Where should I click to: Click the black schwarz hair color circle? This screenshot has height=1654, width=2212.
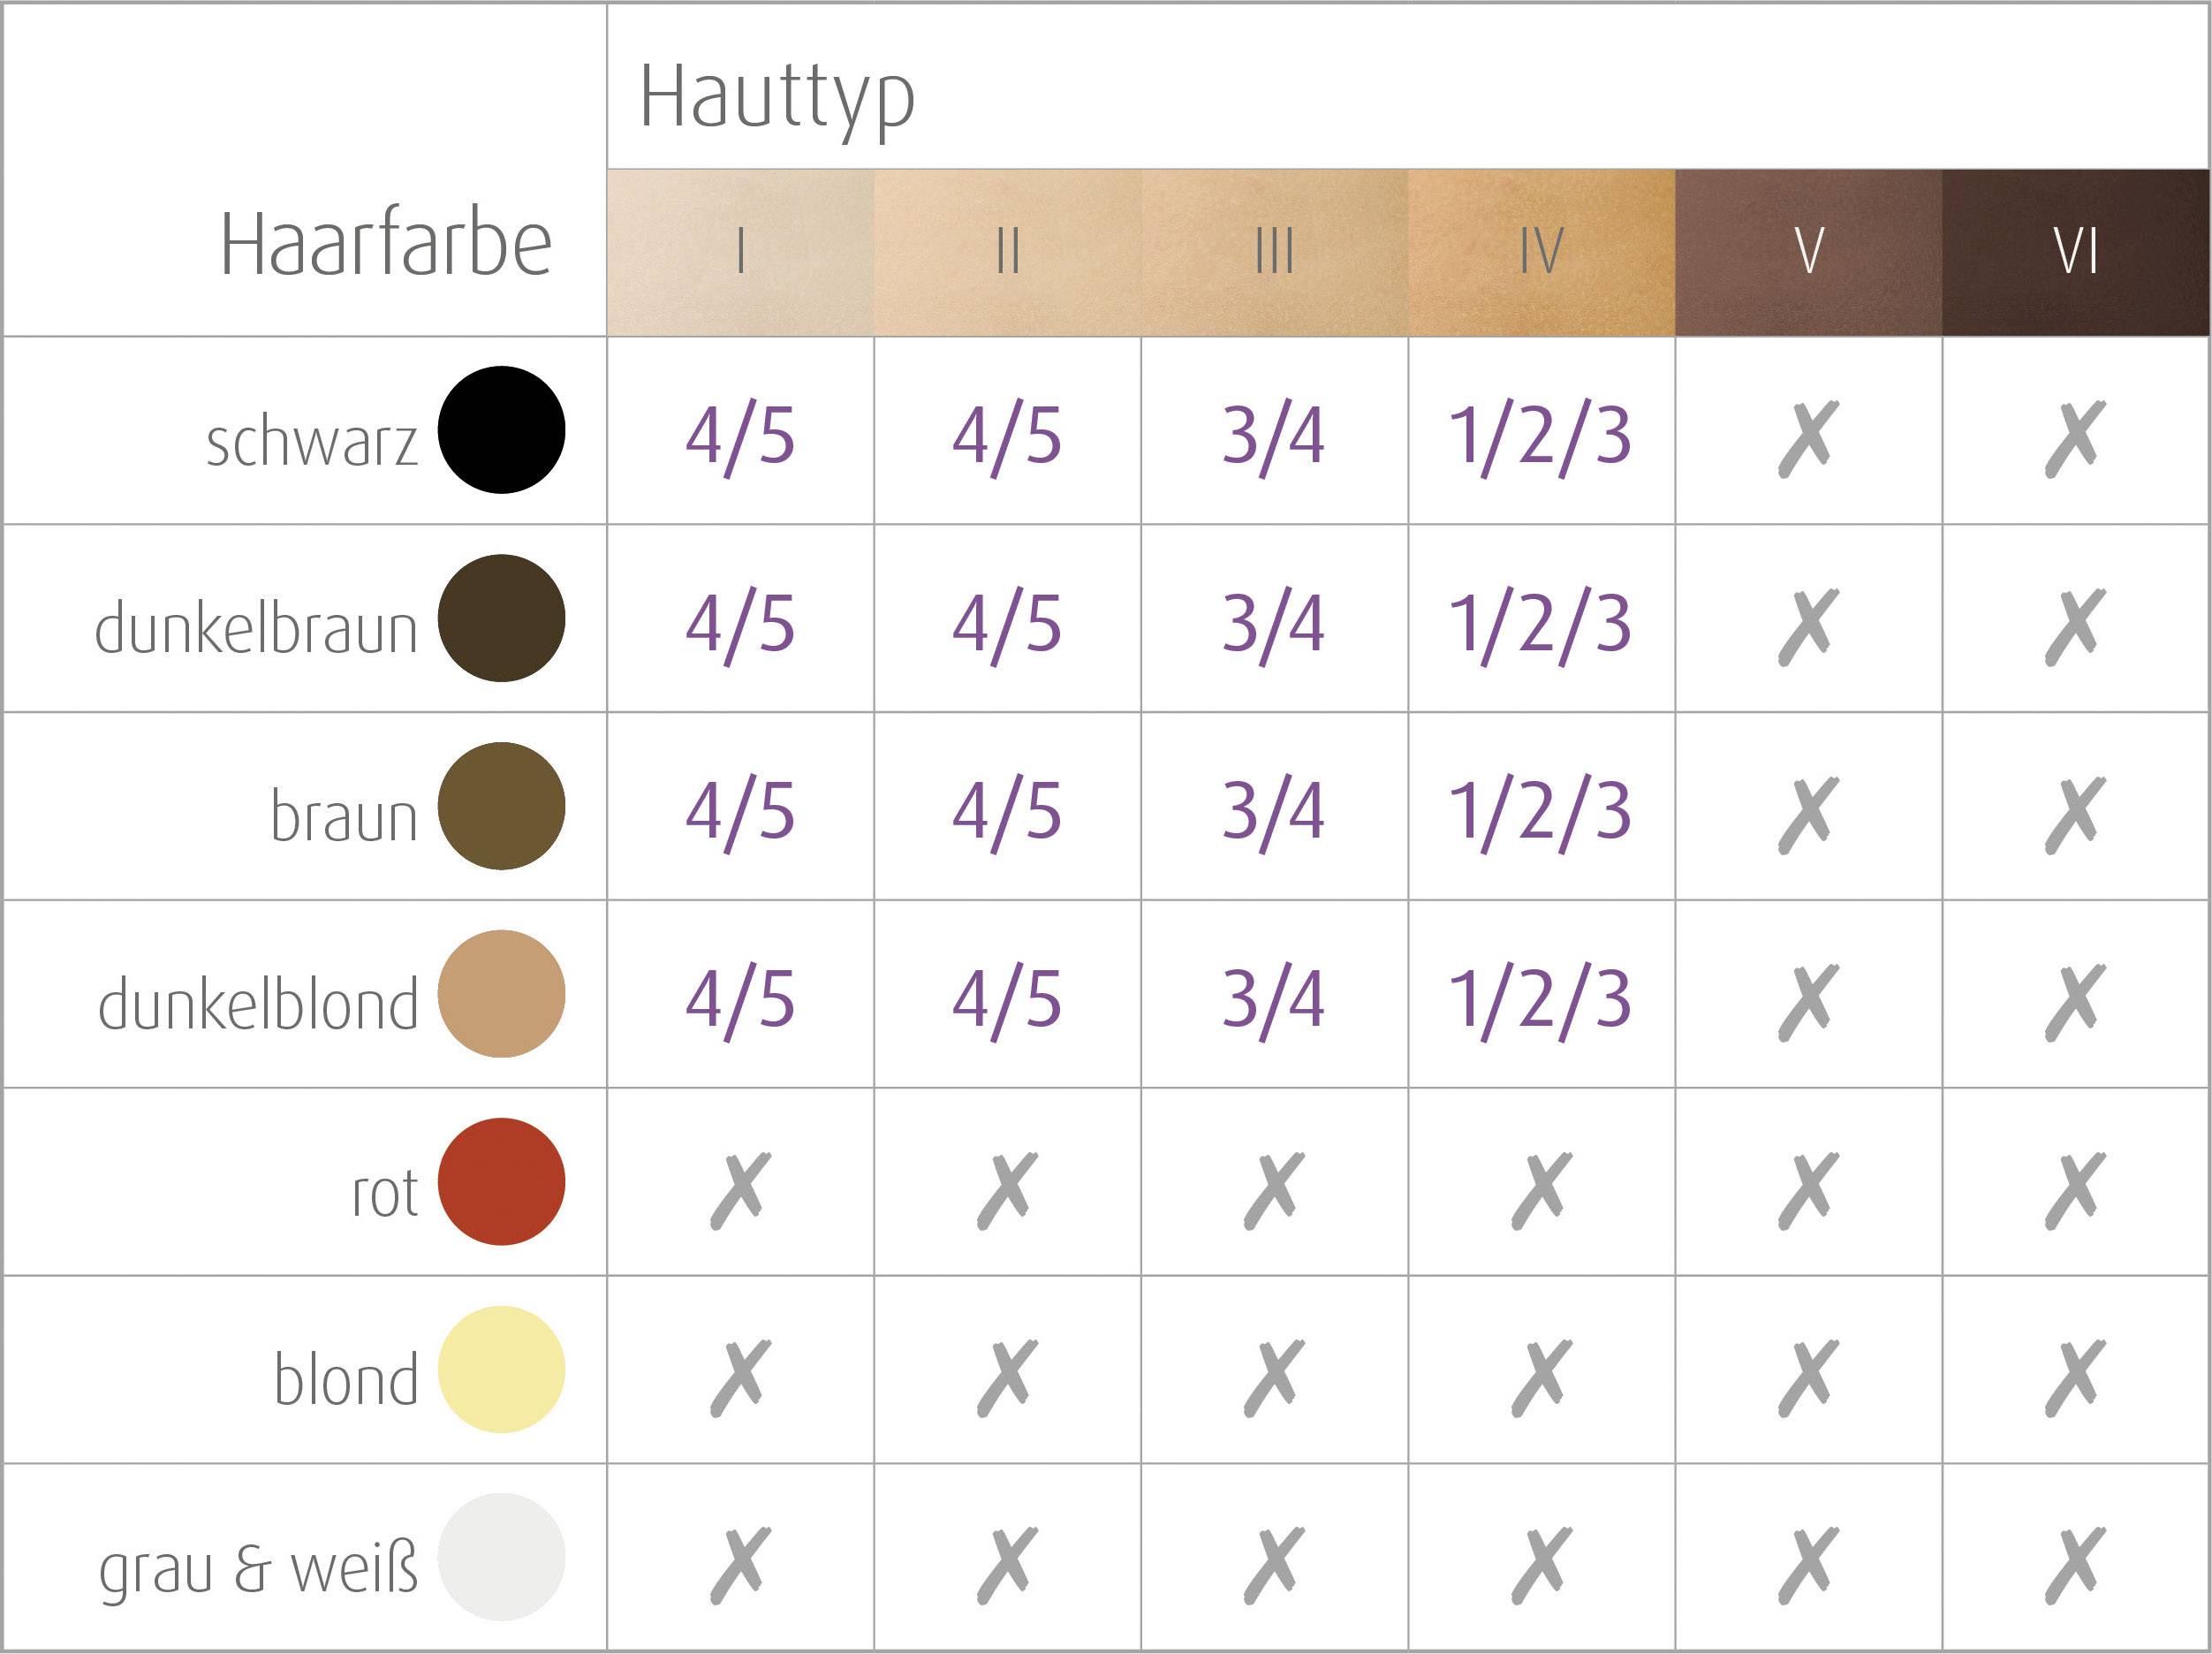point(501,430)
